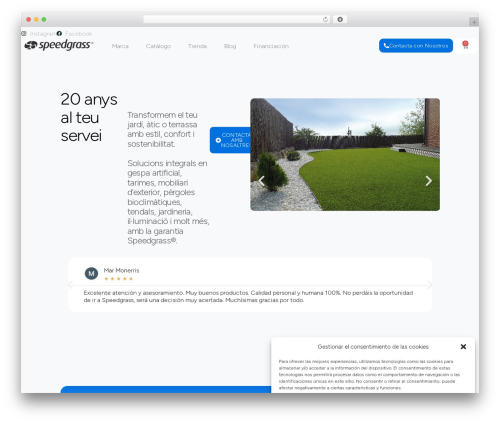Screen dimensions: 500x423
Task: Click the Contacta amb Nosaltres button
Action: 230,140
